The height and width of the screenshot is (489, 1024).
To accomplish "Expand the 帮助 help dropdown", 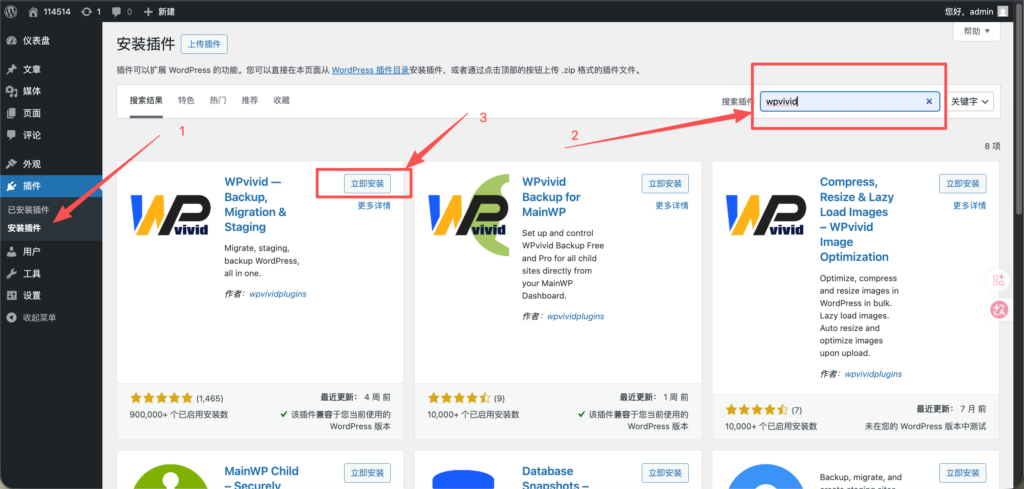I will [x=976, y=31].
